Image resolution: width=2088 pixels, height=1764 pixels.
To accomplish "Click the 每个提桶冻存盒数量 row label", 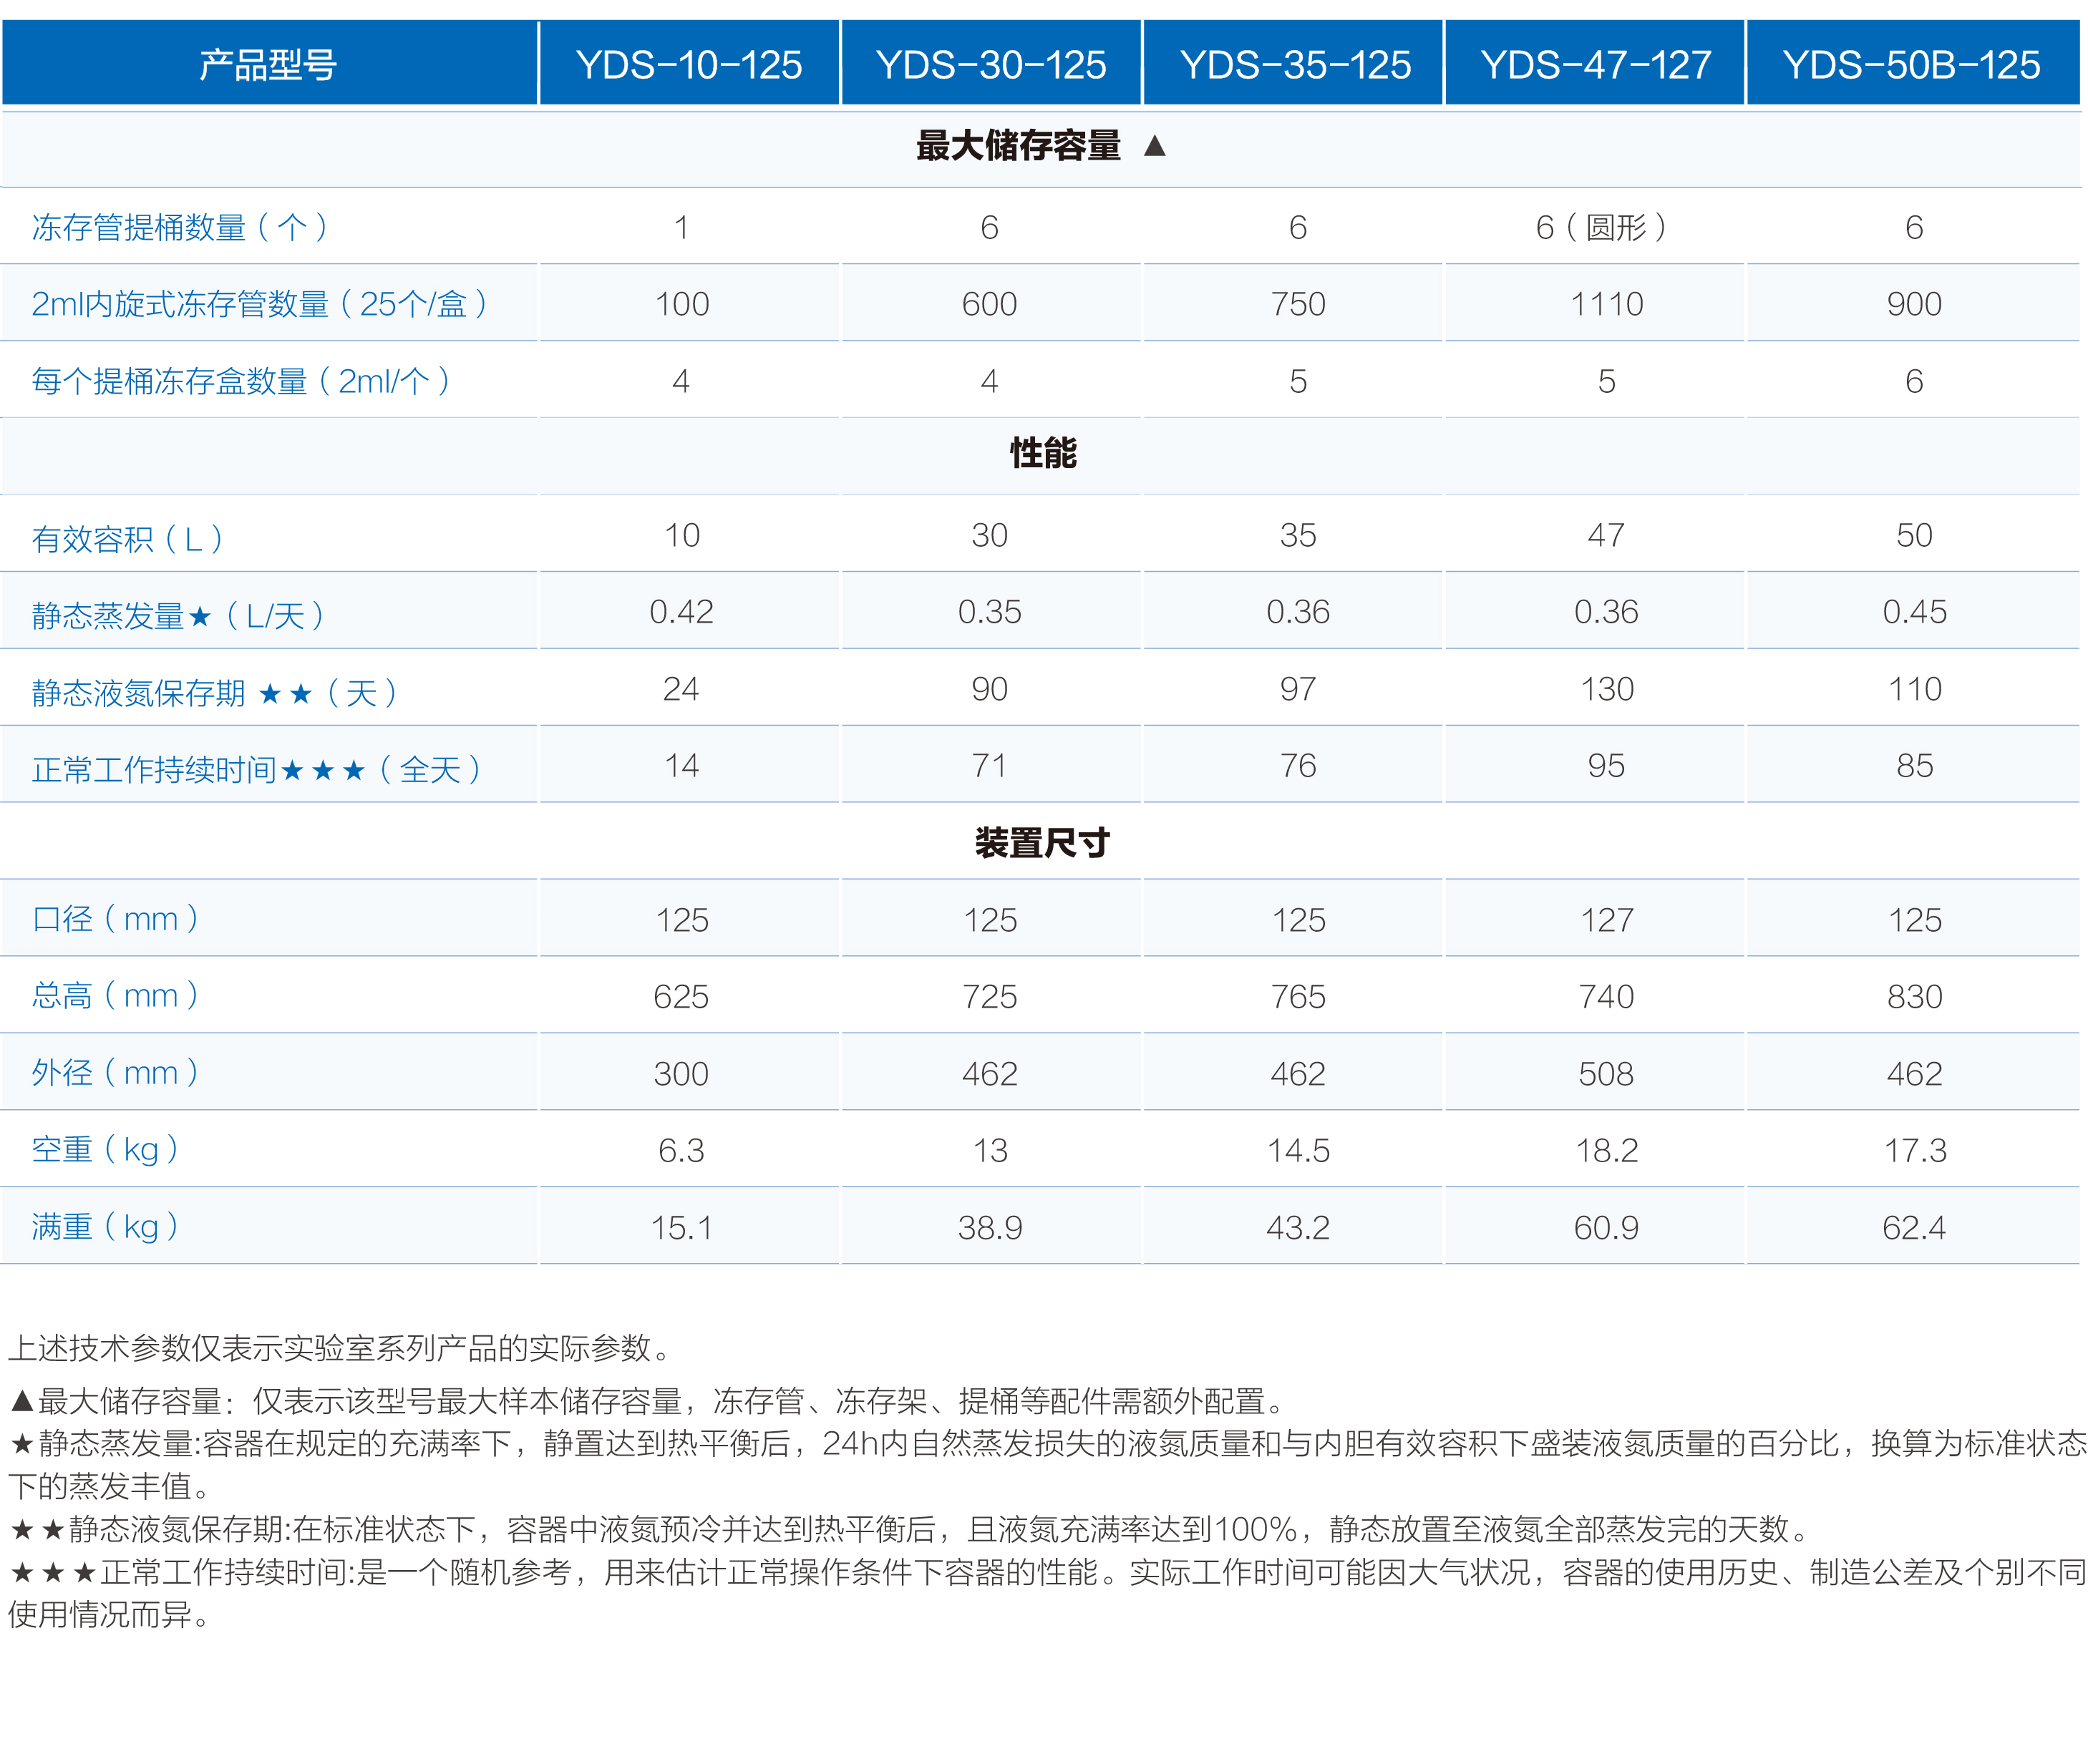I will pyautogui.click(x=241, y=381).
